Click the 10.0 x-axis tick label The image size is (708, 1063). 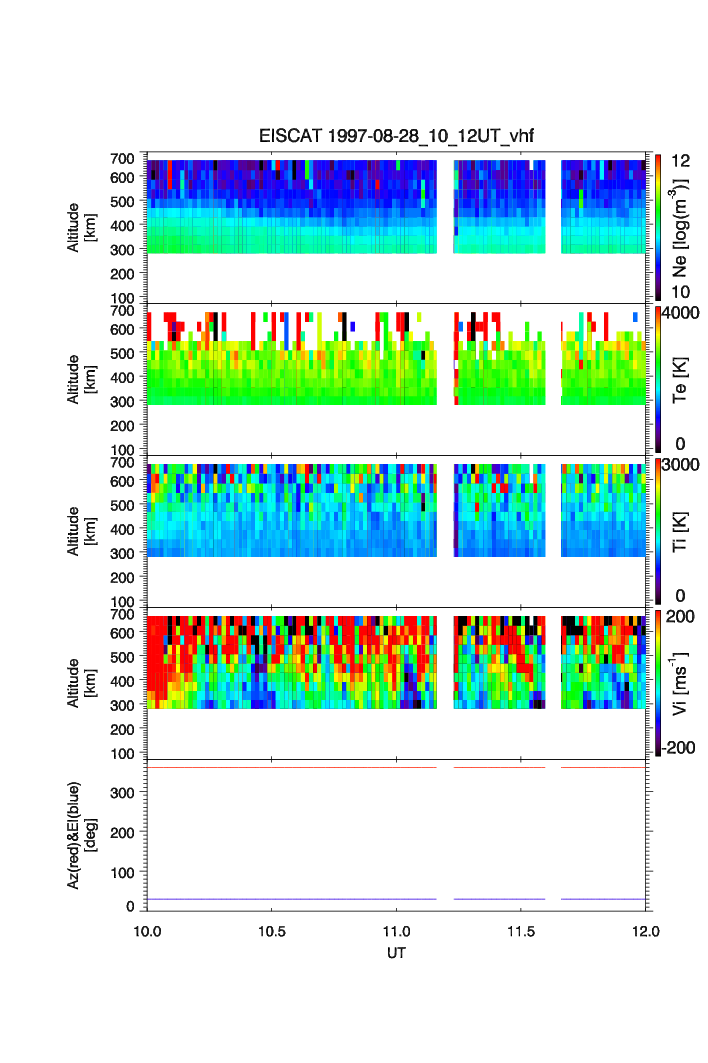[x=147, y=931]
